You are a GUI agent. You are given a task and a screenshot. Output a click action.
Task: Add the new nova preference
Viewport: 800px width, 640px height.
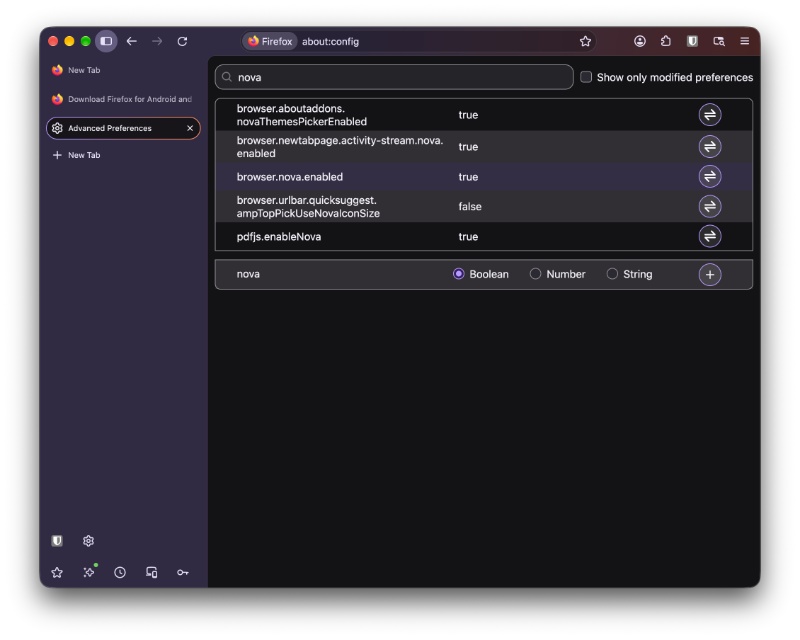click(710, 275)
